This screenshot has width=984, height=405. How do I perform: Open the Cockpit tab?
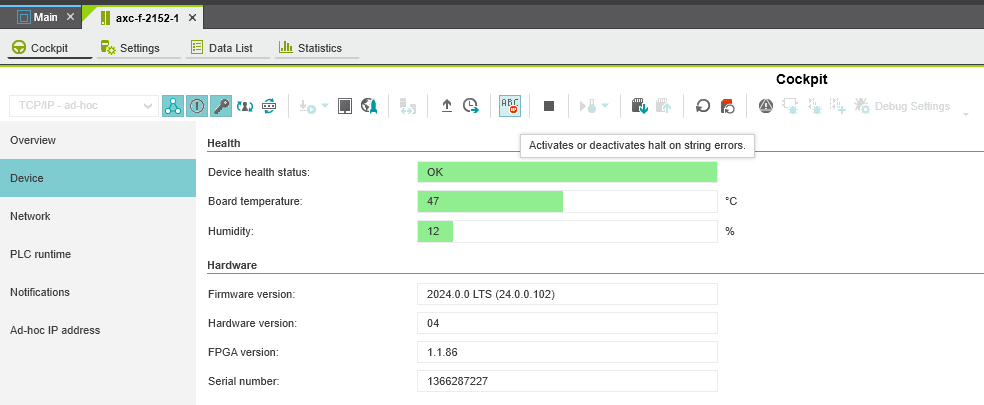point(50,48)
